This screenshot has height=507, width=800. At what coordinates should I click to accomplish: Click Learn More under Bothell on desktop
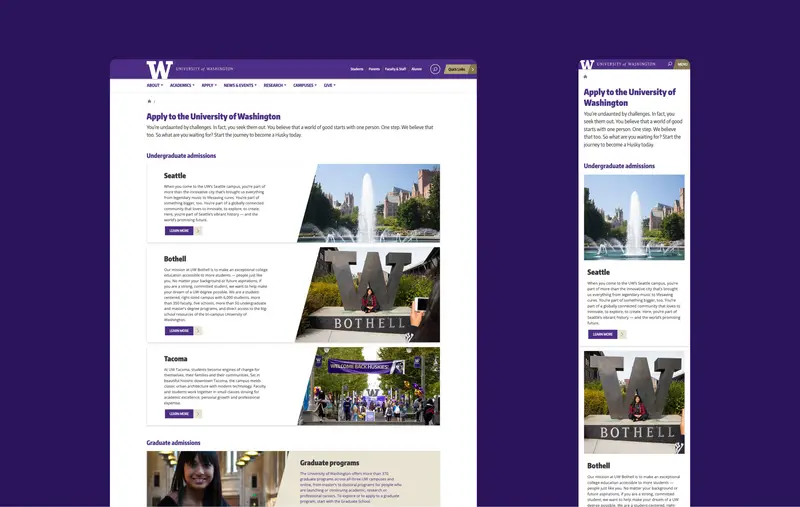click(x=179, y=331)
